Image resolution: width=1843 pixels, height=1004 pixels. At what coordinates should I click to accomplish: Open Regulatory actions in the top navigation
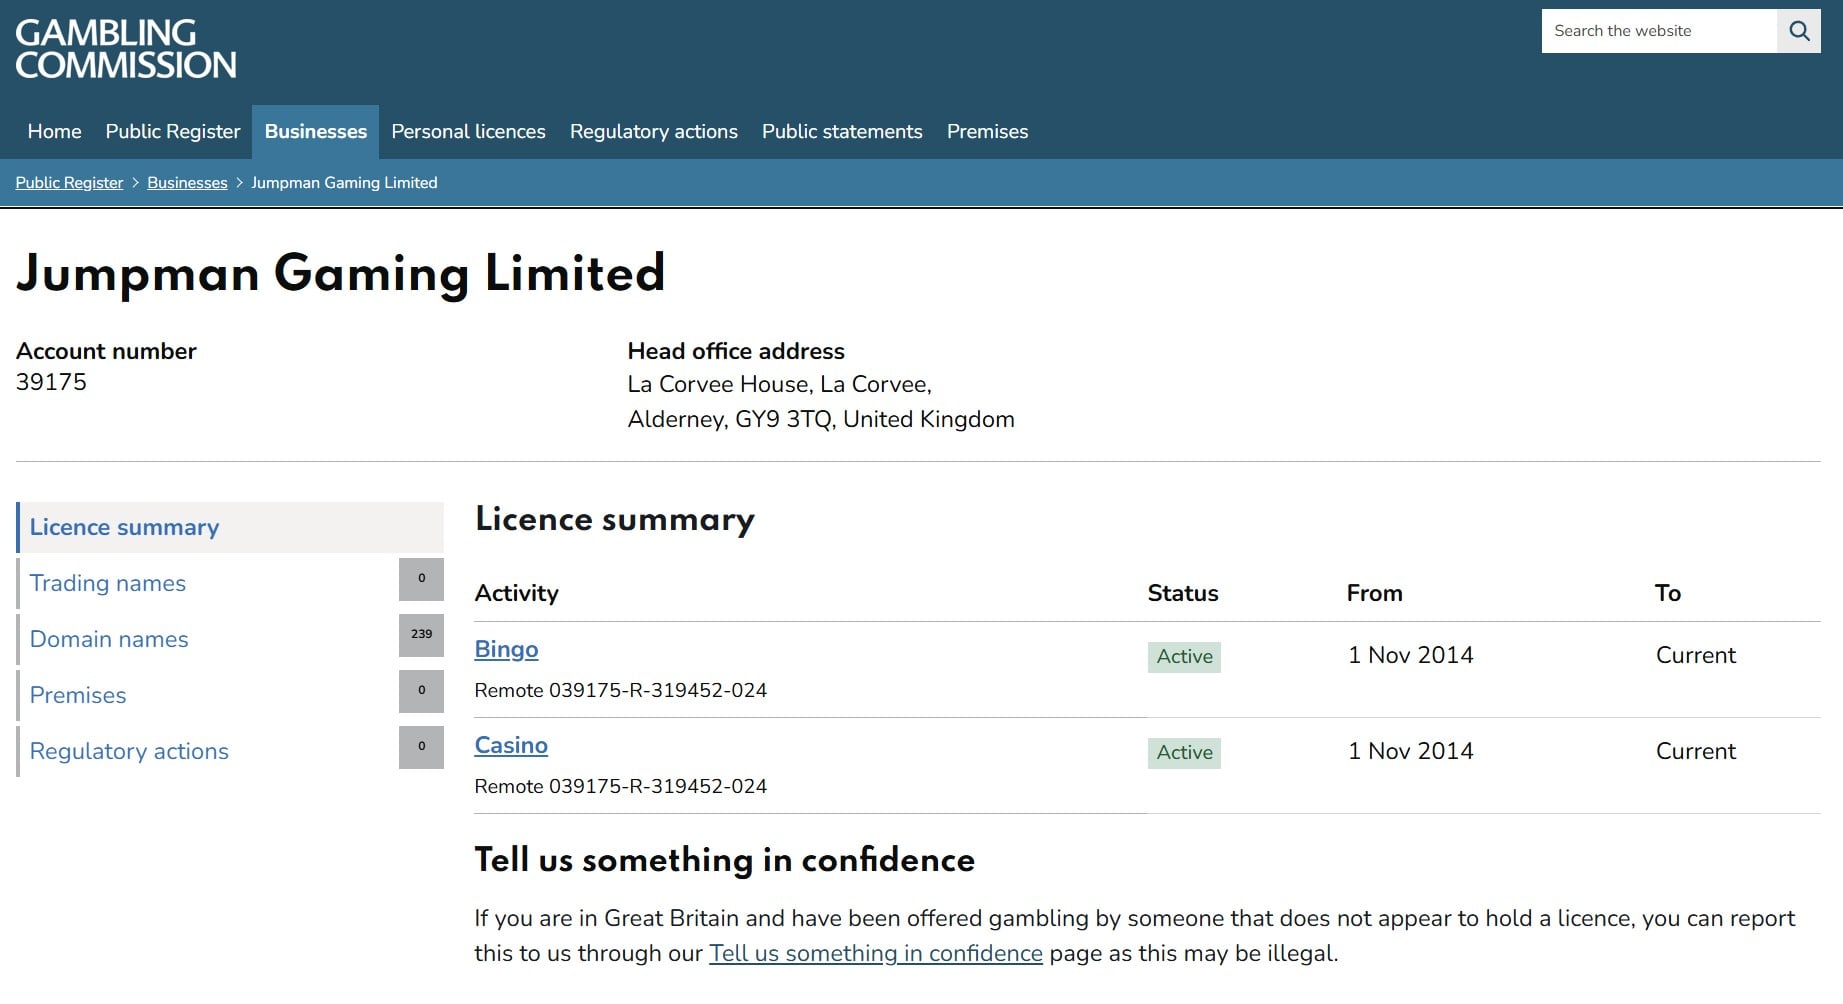pos(653,131)
